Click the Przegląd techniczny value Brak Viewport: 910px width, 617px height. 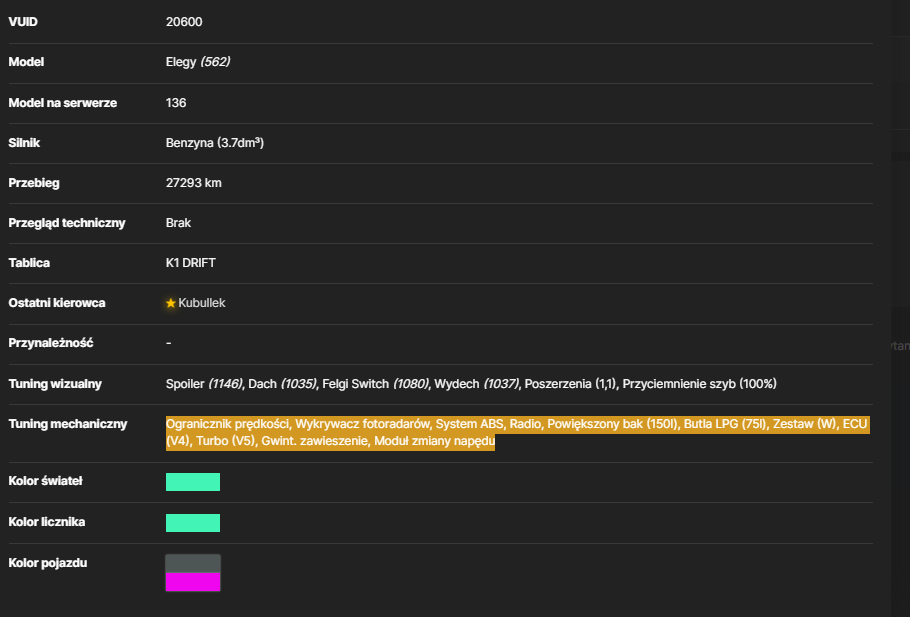tap(178, 223)
